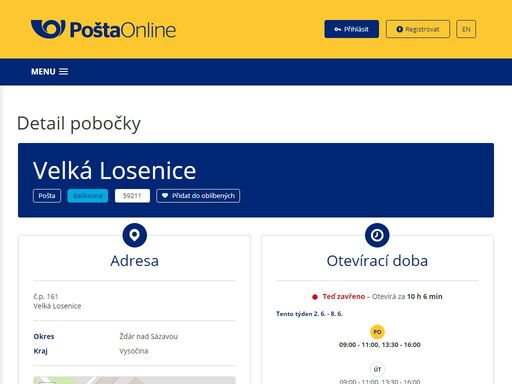This screenshot has height=384, width=512.
Task: Add branch via Přidat do oblíbených
Action: (198, 196)
